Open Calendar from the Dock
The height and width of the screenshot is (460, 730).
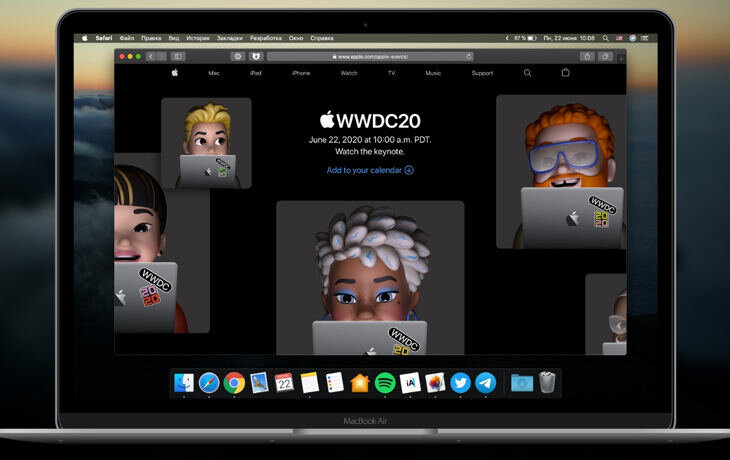pos(284,383)
